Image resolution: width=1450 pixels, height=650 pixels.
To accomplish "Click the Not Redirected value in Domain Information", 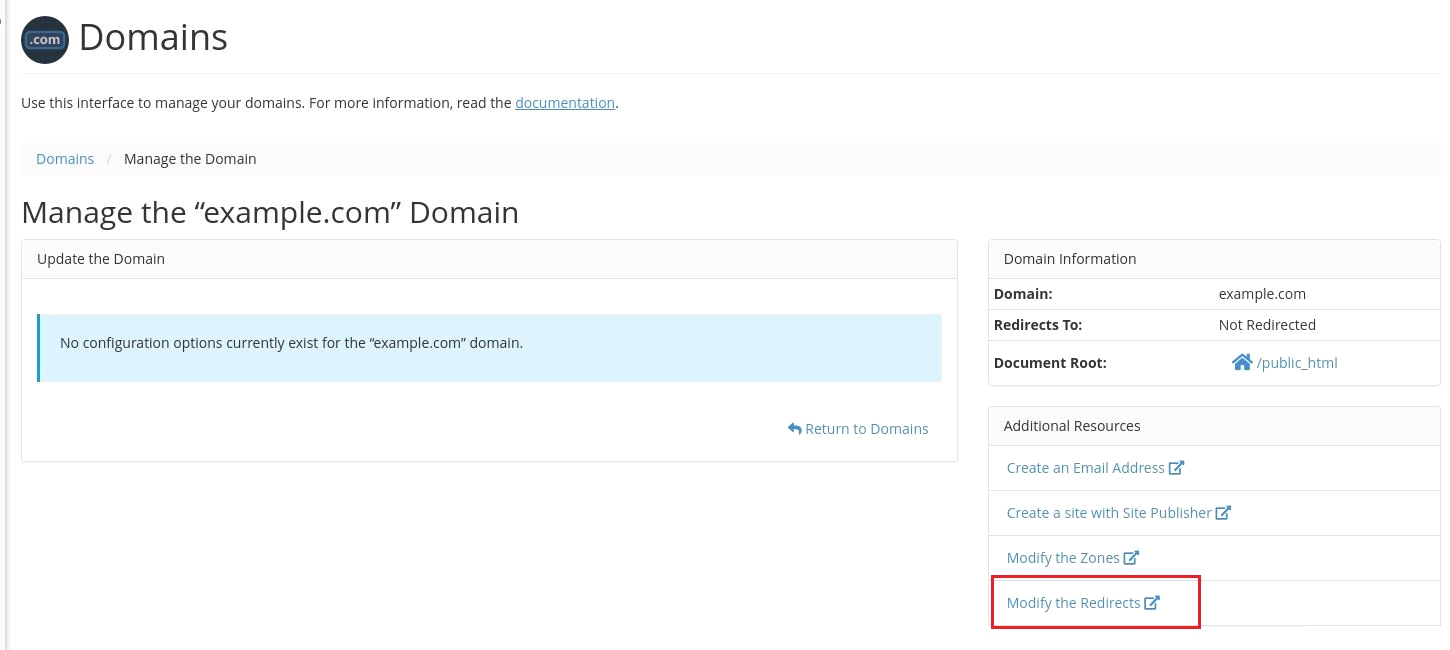I will (1267, 324).
